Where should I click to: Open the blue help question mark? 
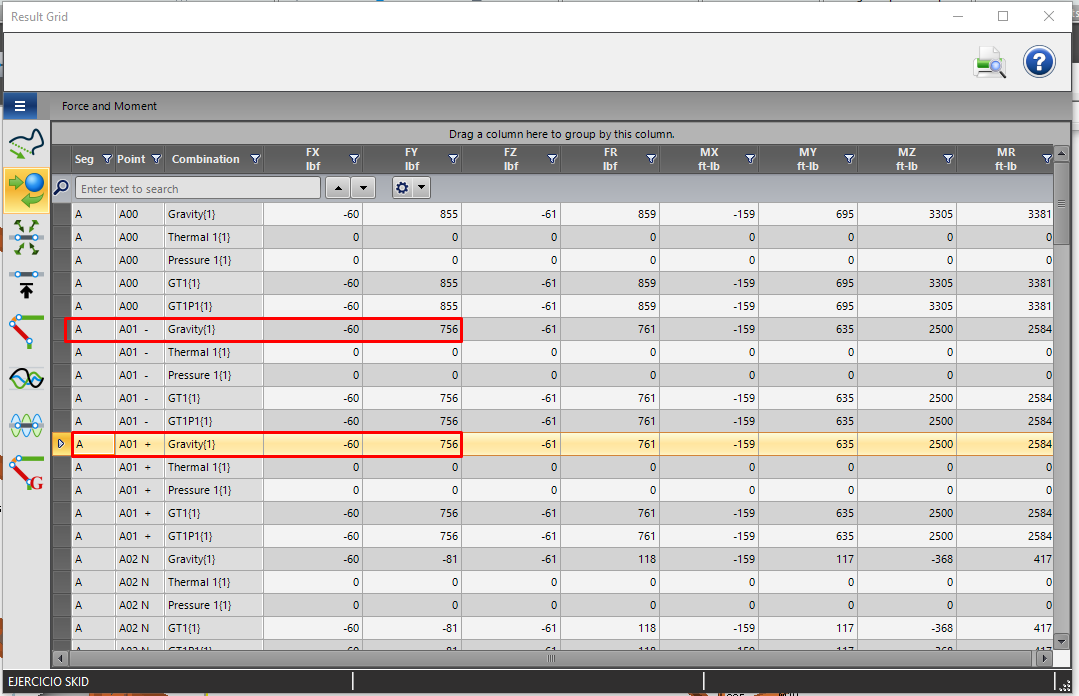1039,62
